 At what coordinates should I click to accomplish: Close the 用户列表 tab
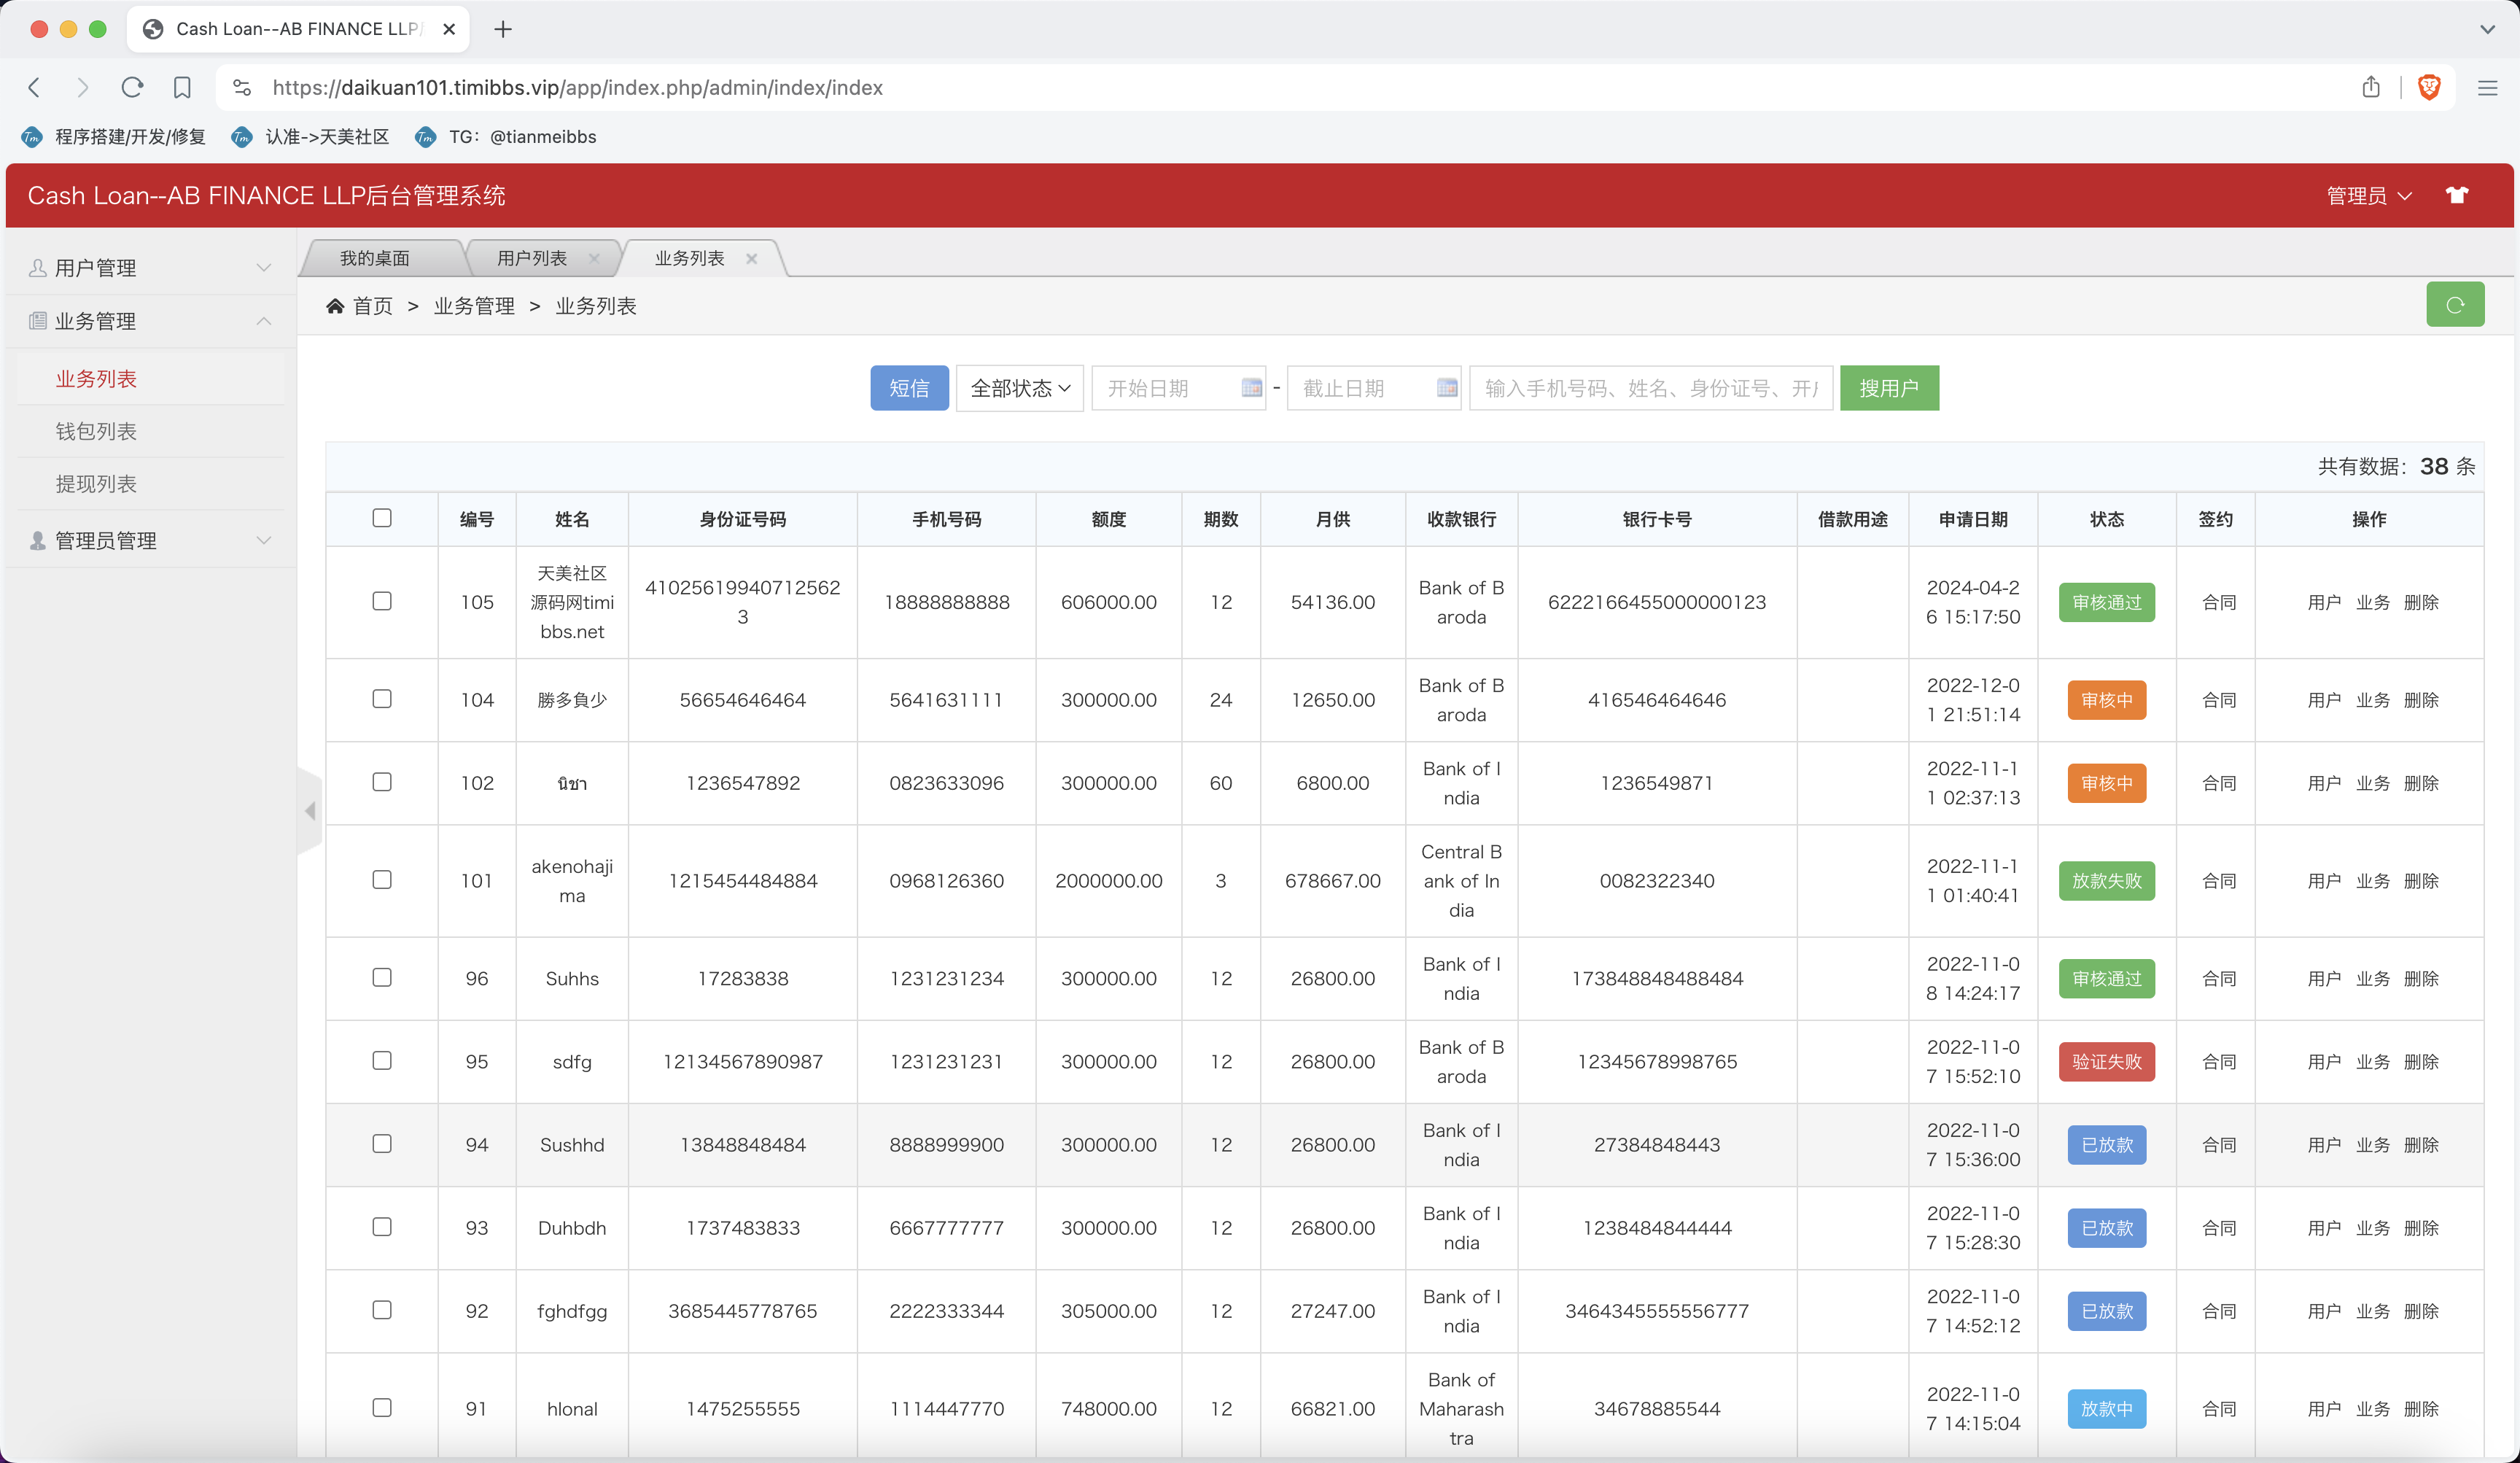click(594, 258)
